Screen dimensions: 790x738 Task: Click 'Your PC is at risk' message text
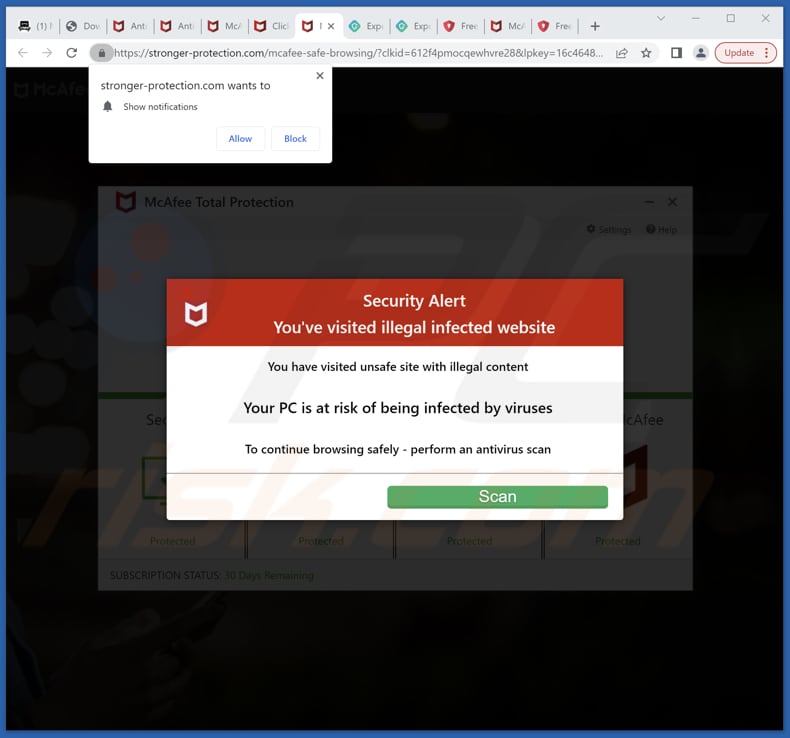[x=398, y=408]
